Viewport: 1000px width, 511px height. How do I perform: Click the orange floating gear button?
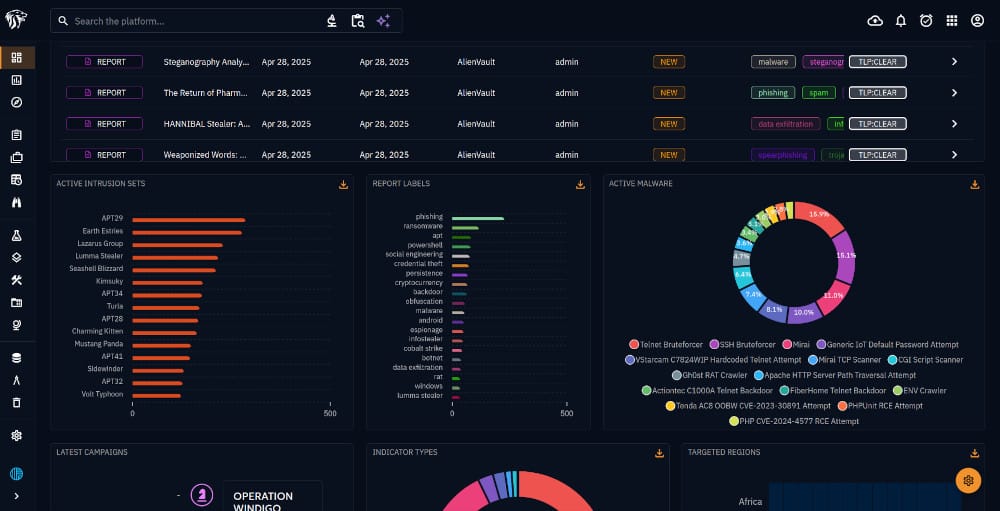point(967,480)
